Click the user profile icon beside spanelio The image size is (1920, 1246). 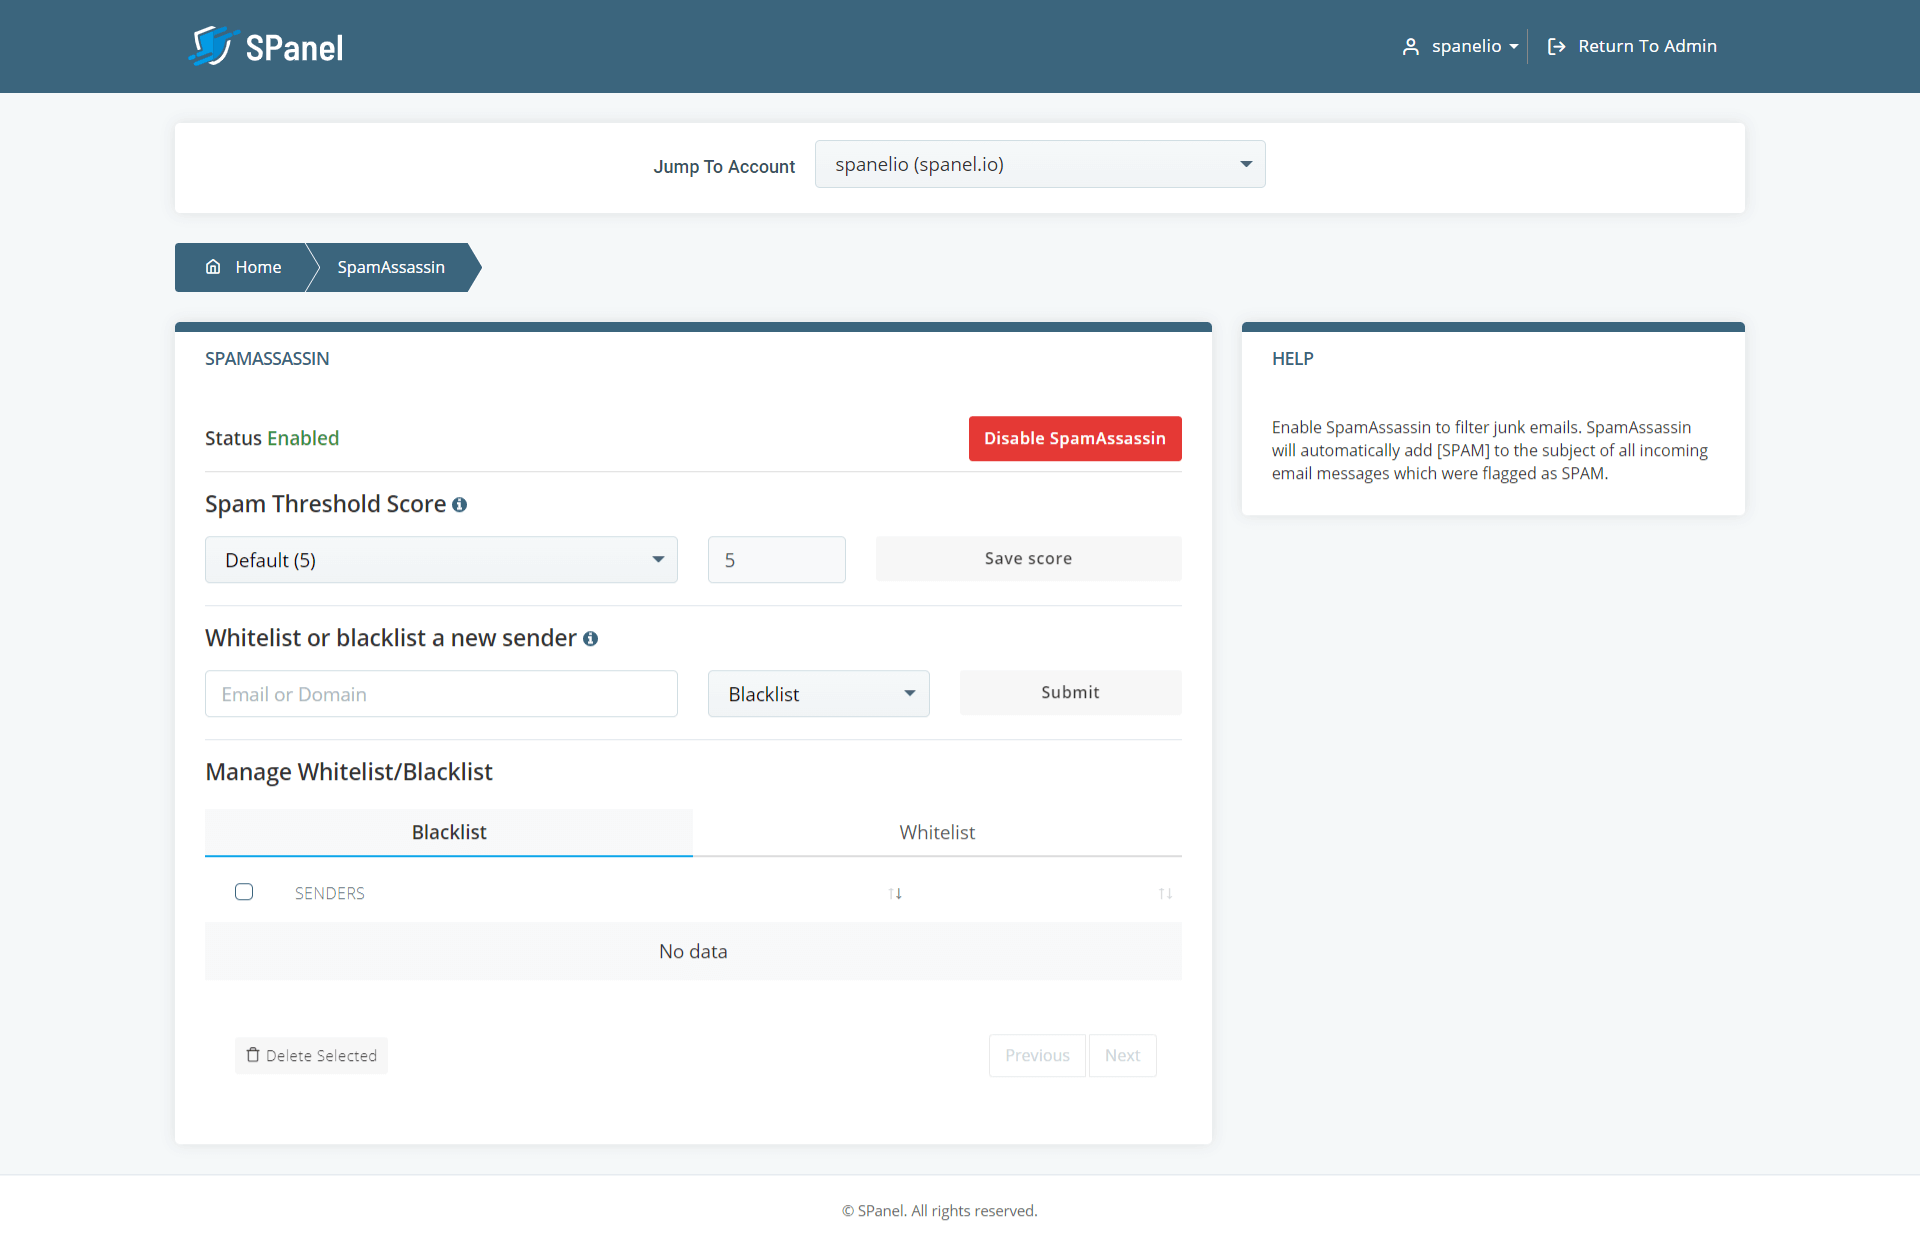click(1411, 46)
